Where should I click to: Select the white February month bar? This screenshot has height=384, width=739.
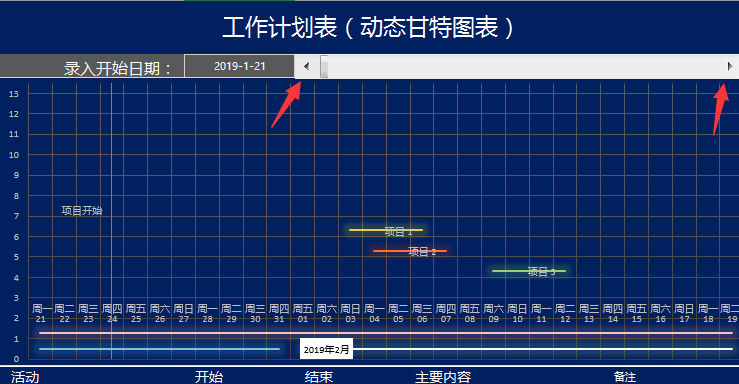(543, 349)
